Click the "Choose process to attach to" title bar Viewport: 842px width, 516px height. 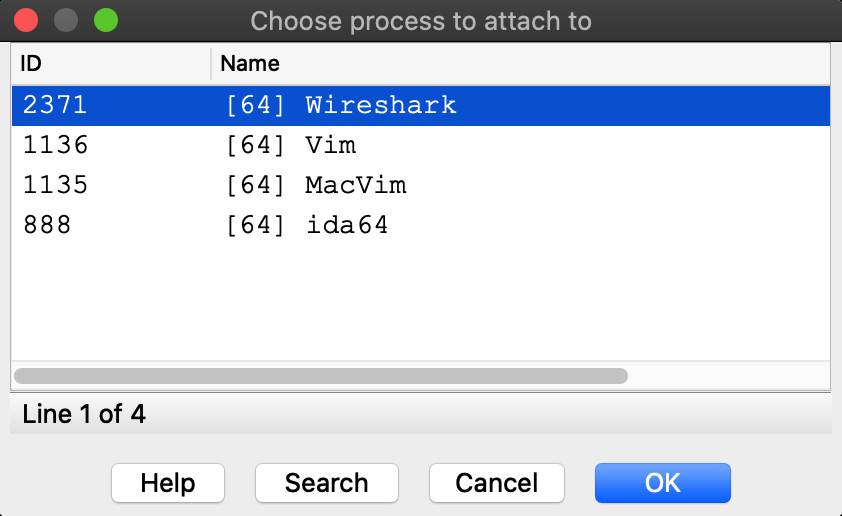click(420, 20)
